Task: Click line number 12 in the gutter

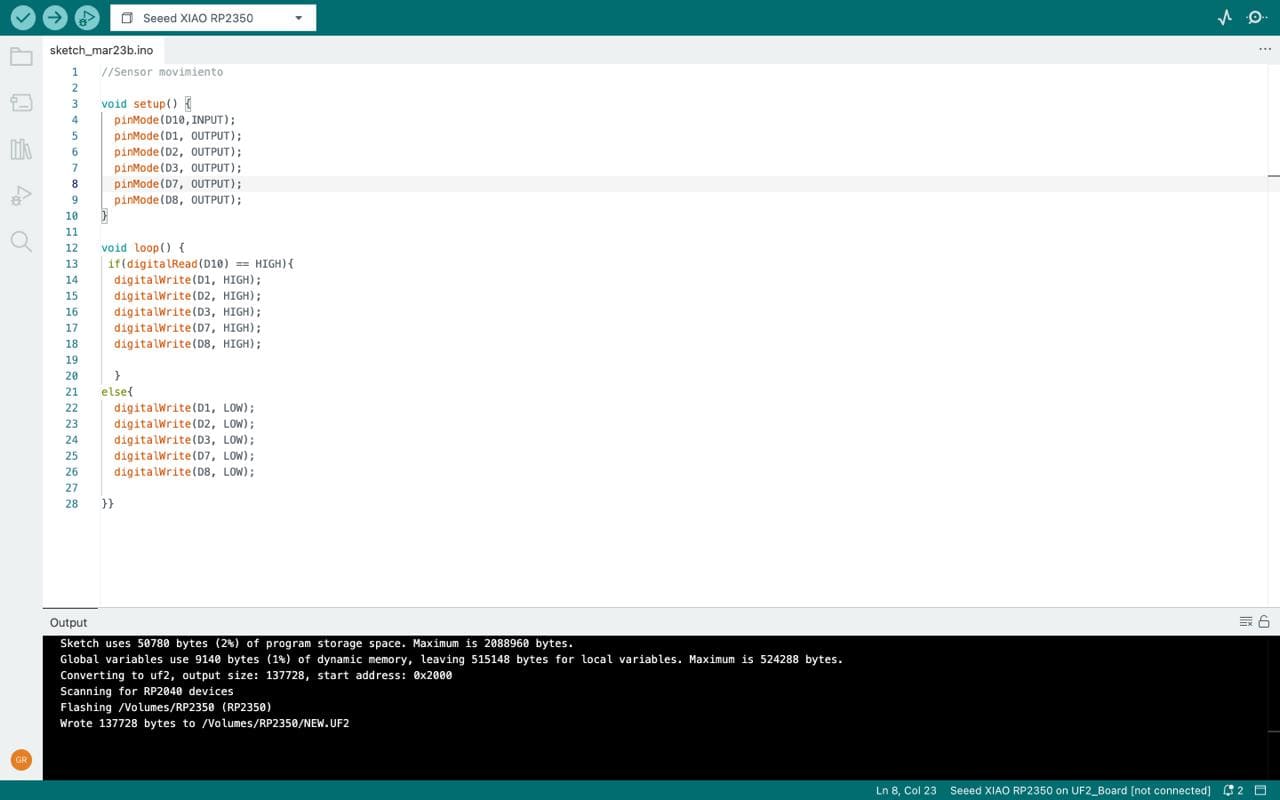Action: coord(72,248)
